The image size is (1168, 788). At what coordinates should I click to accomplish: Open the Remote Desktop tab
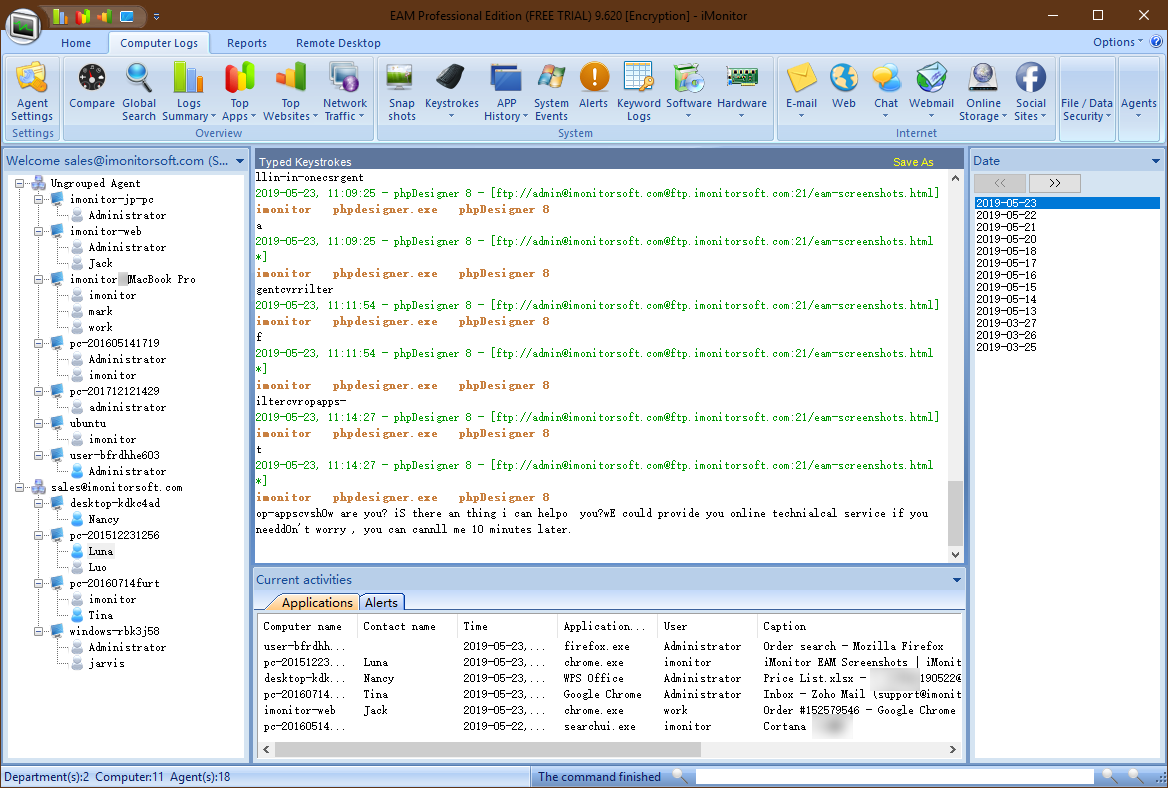(338, 43)
